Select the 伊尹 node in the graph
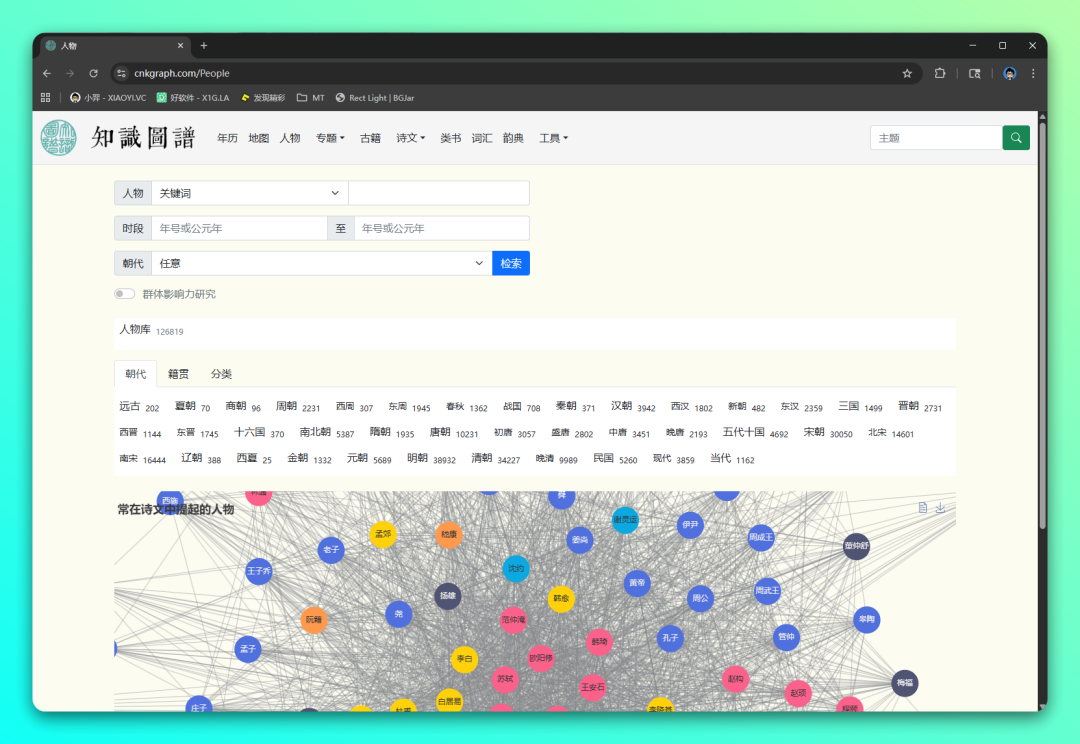The width and height of the screenshot is (1080, 744). pyautogui.click(x=690, y=524)
